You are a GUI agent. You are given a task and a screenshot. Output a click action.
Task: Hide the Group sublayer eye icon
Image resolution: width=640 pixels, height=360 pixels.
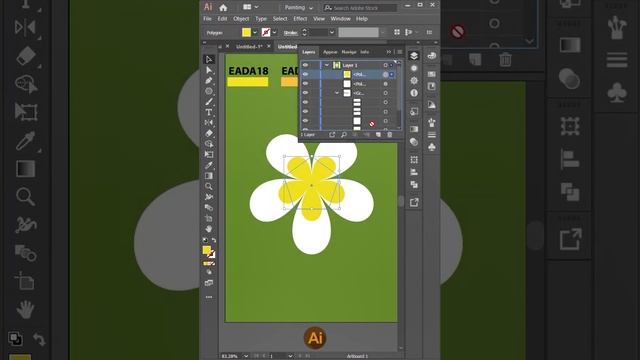tap(305, 93)
